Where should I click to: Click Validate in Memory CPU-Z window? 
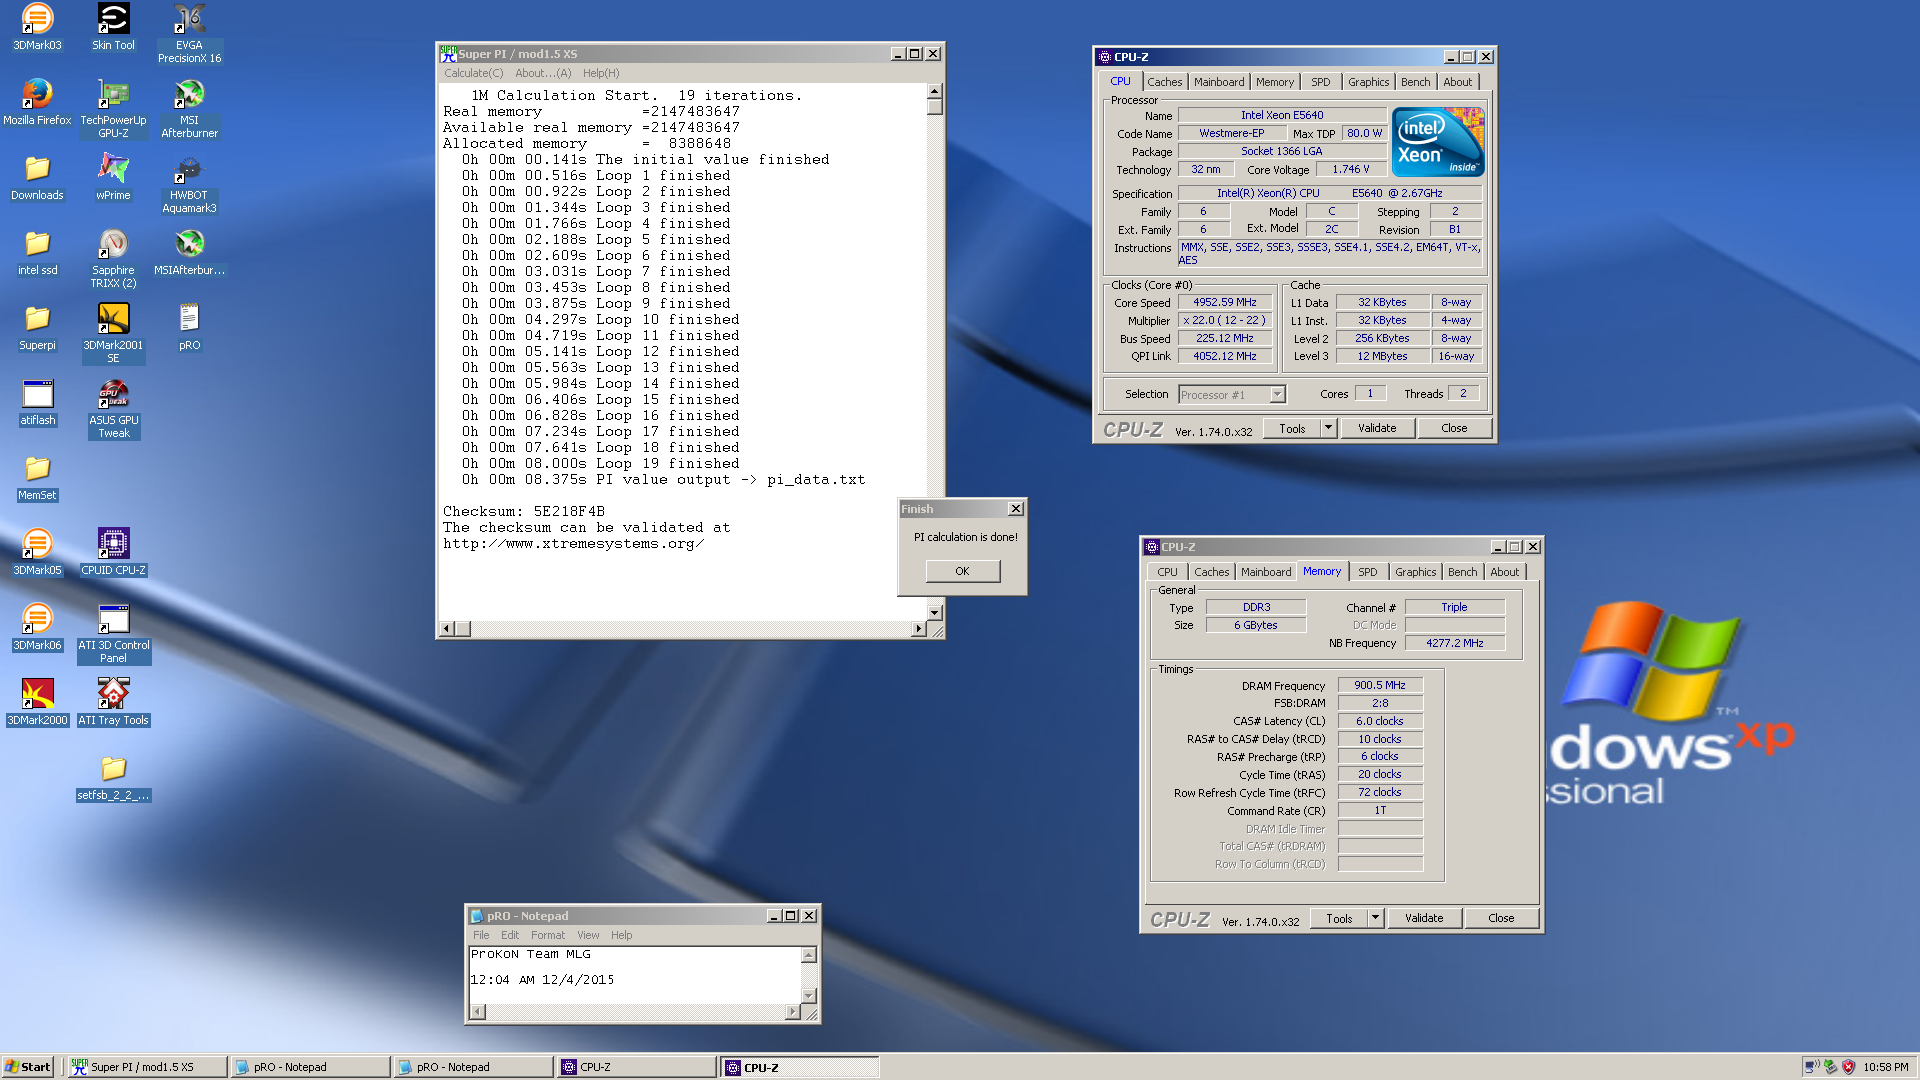pyautogui.click(x=1424, y=918)
